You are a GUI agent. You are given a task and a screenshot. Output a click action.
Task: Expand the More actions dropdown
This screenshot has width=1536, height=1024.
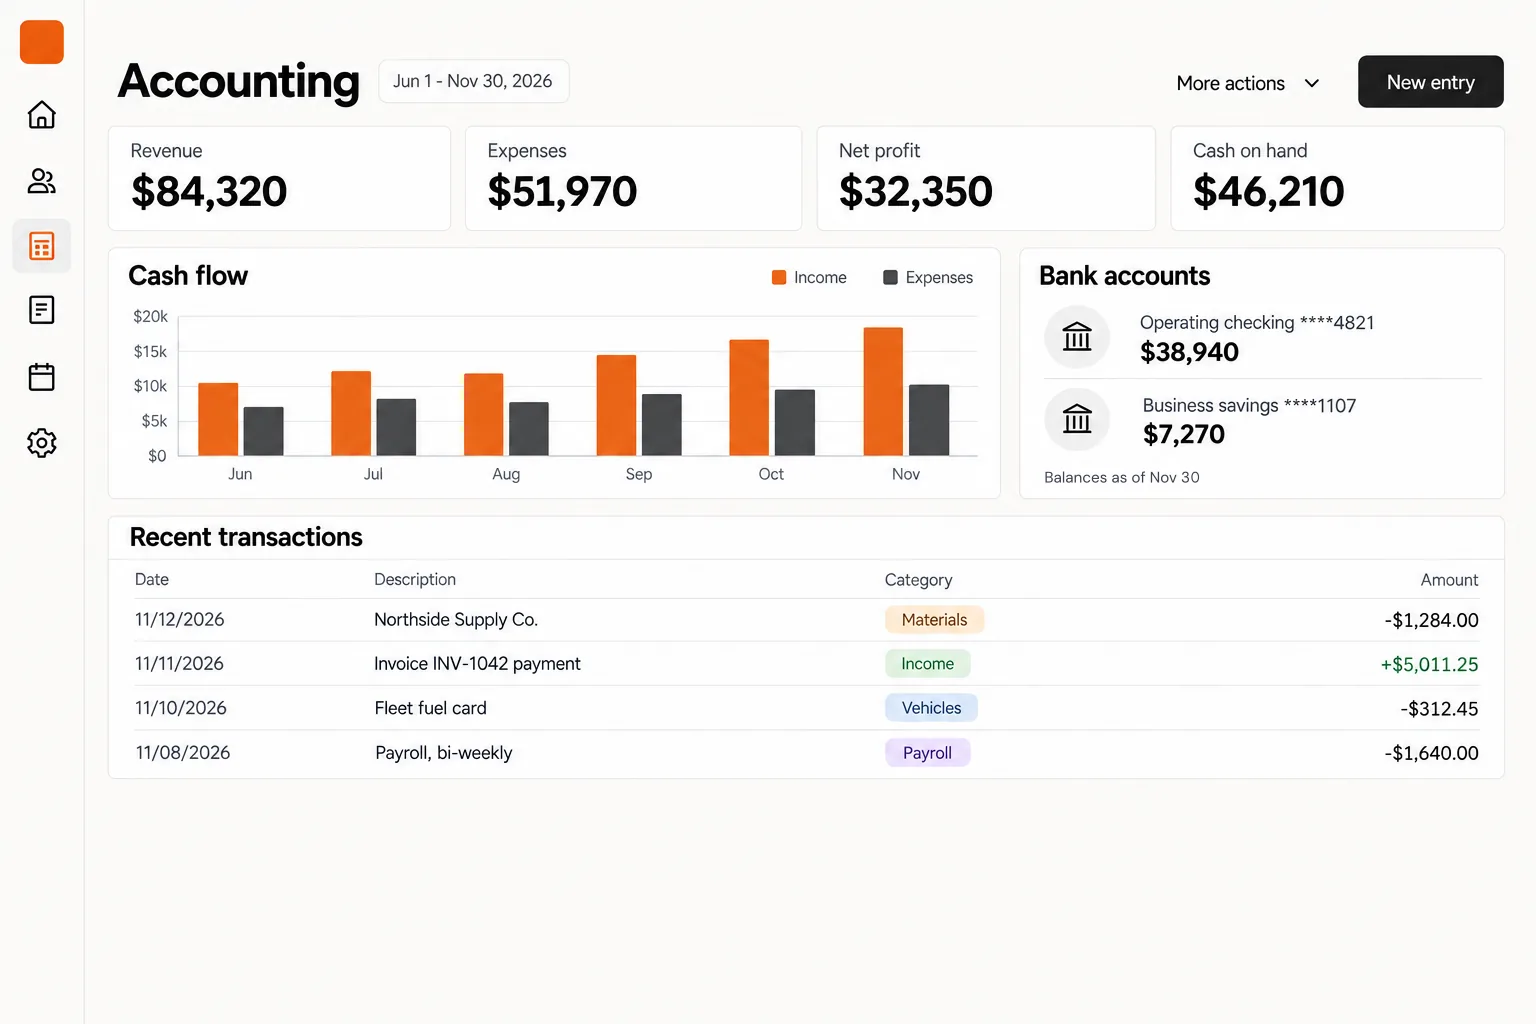point(1248,83)
